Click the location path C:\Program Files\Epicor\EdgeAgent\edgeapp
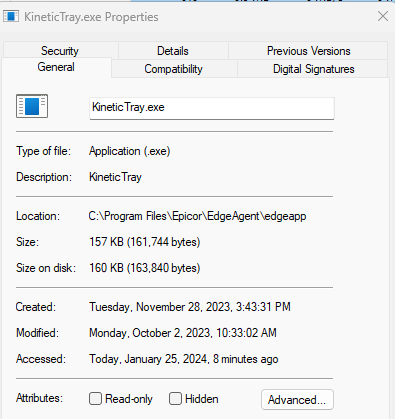This screenshot has height=419, width=395. 197,216
